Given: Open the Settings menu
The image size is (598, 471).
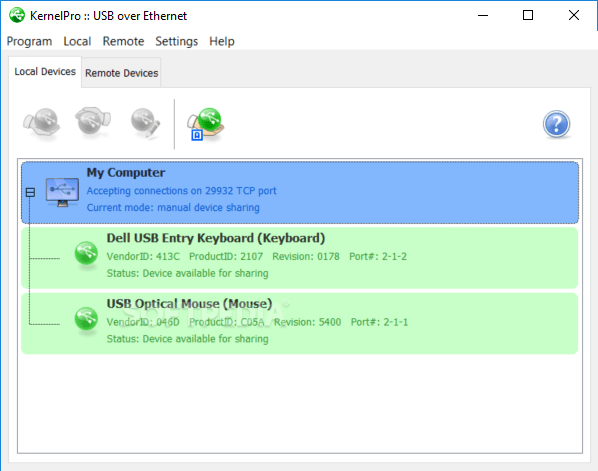Looking at the screenshot, I should [x=177, y=41].
